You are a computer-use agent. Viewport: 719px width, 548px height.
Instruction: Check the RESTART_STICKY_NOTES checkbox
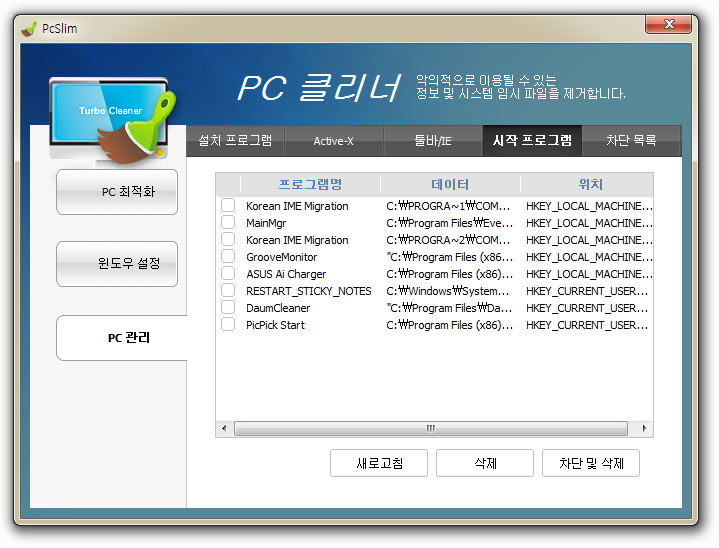(x=228, y=291)
